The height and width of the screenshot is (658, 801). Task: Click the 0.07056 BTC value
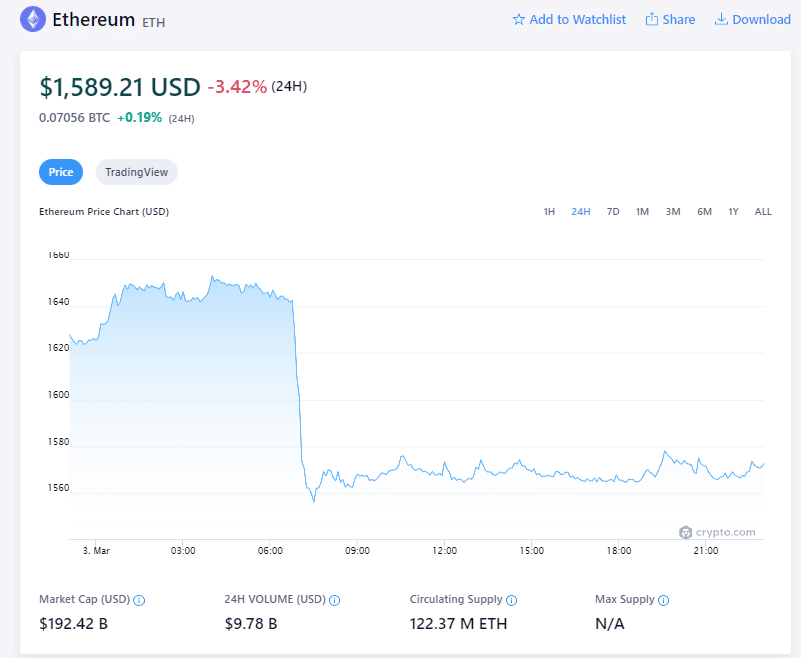pos(75,118)
